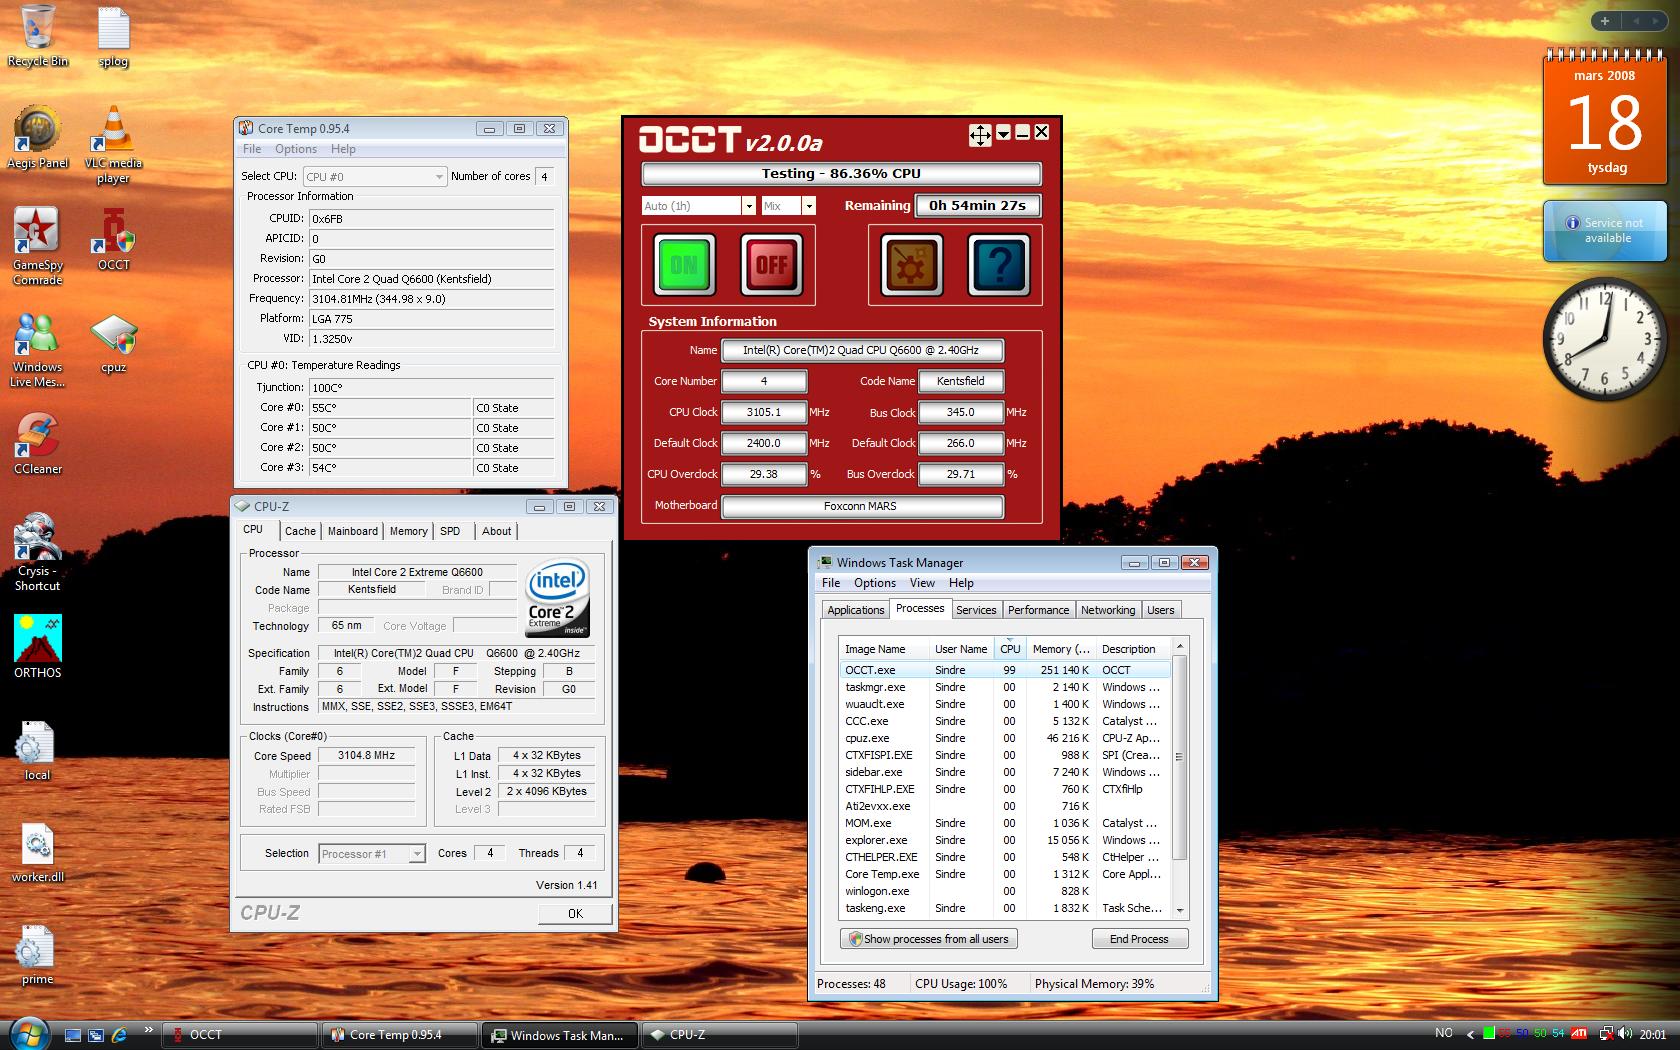This screenshot has height=1050, width=1680.
Task: Switch to Memory tab in CPU-Z
Action: click(408, 531)
